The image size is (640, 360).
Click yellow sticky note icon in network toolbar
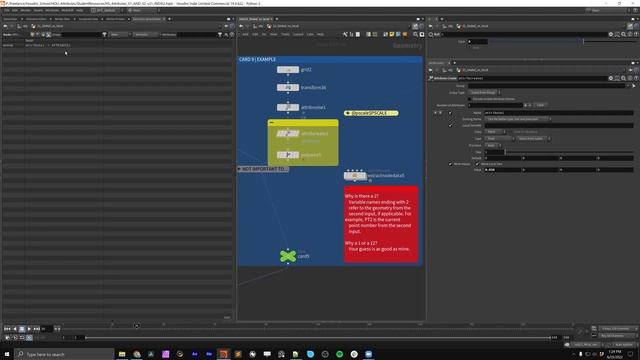(392, 35)
